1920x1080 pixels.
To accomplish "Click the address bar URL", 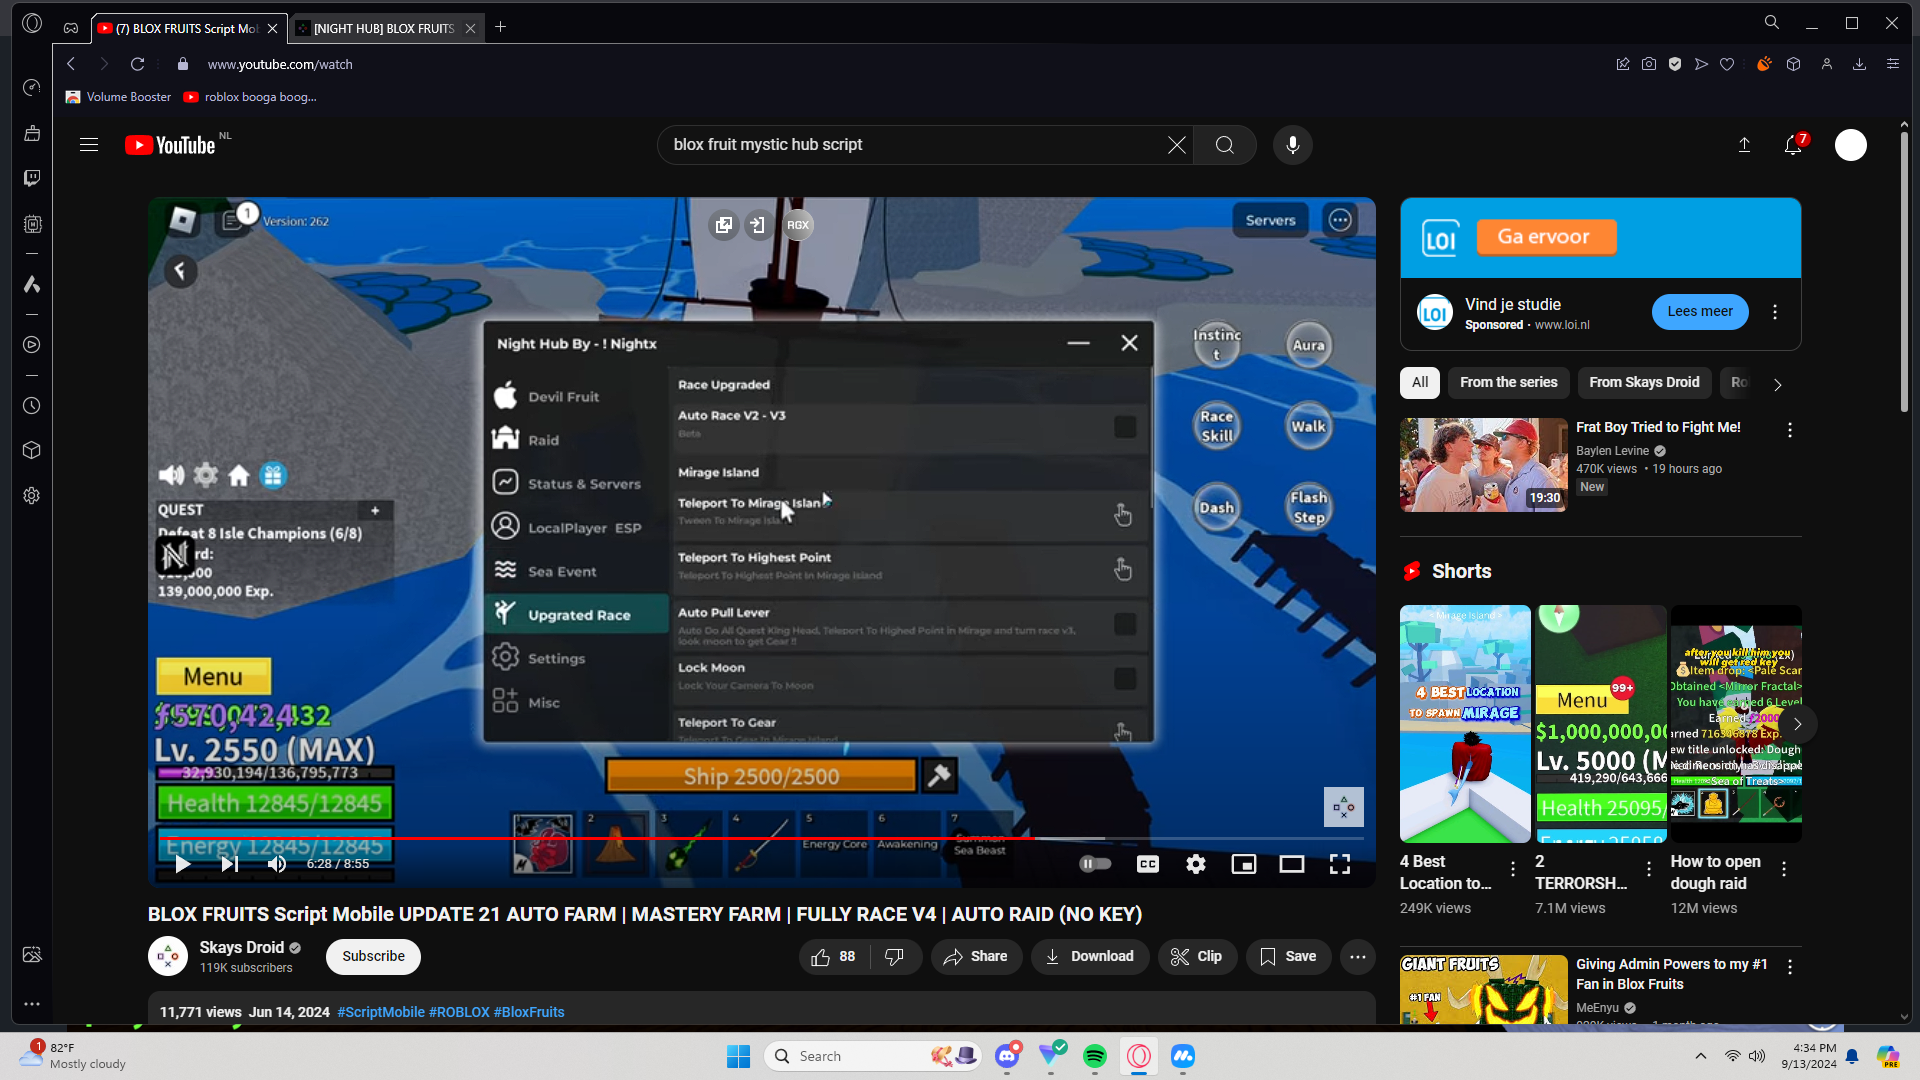I will (280, 64).
